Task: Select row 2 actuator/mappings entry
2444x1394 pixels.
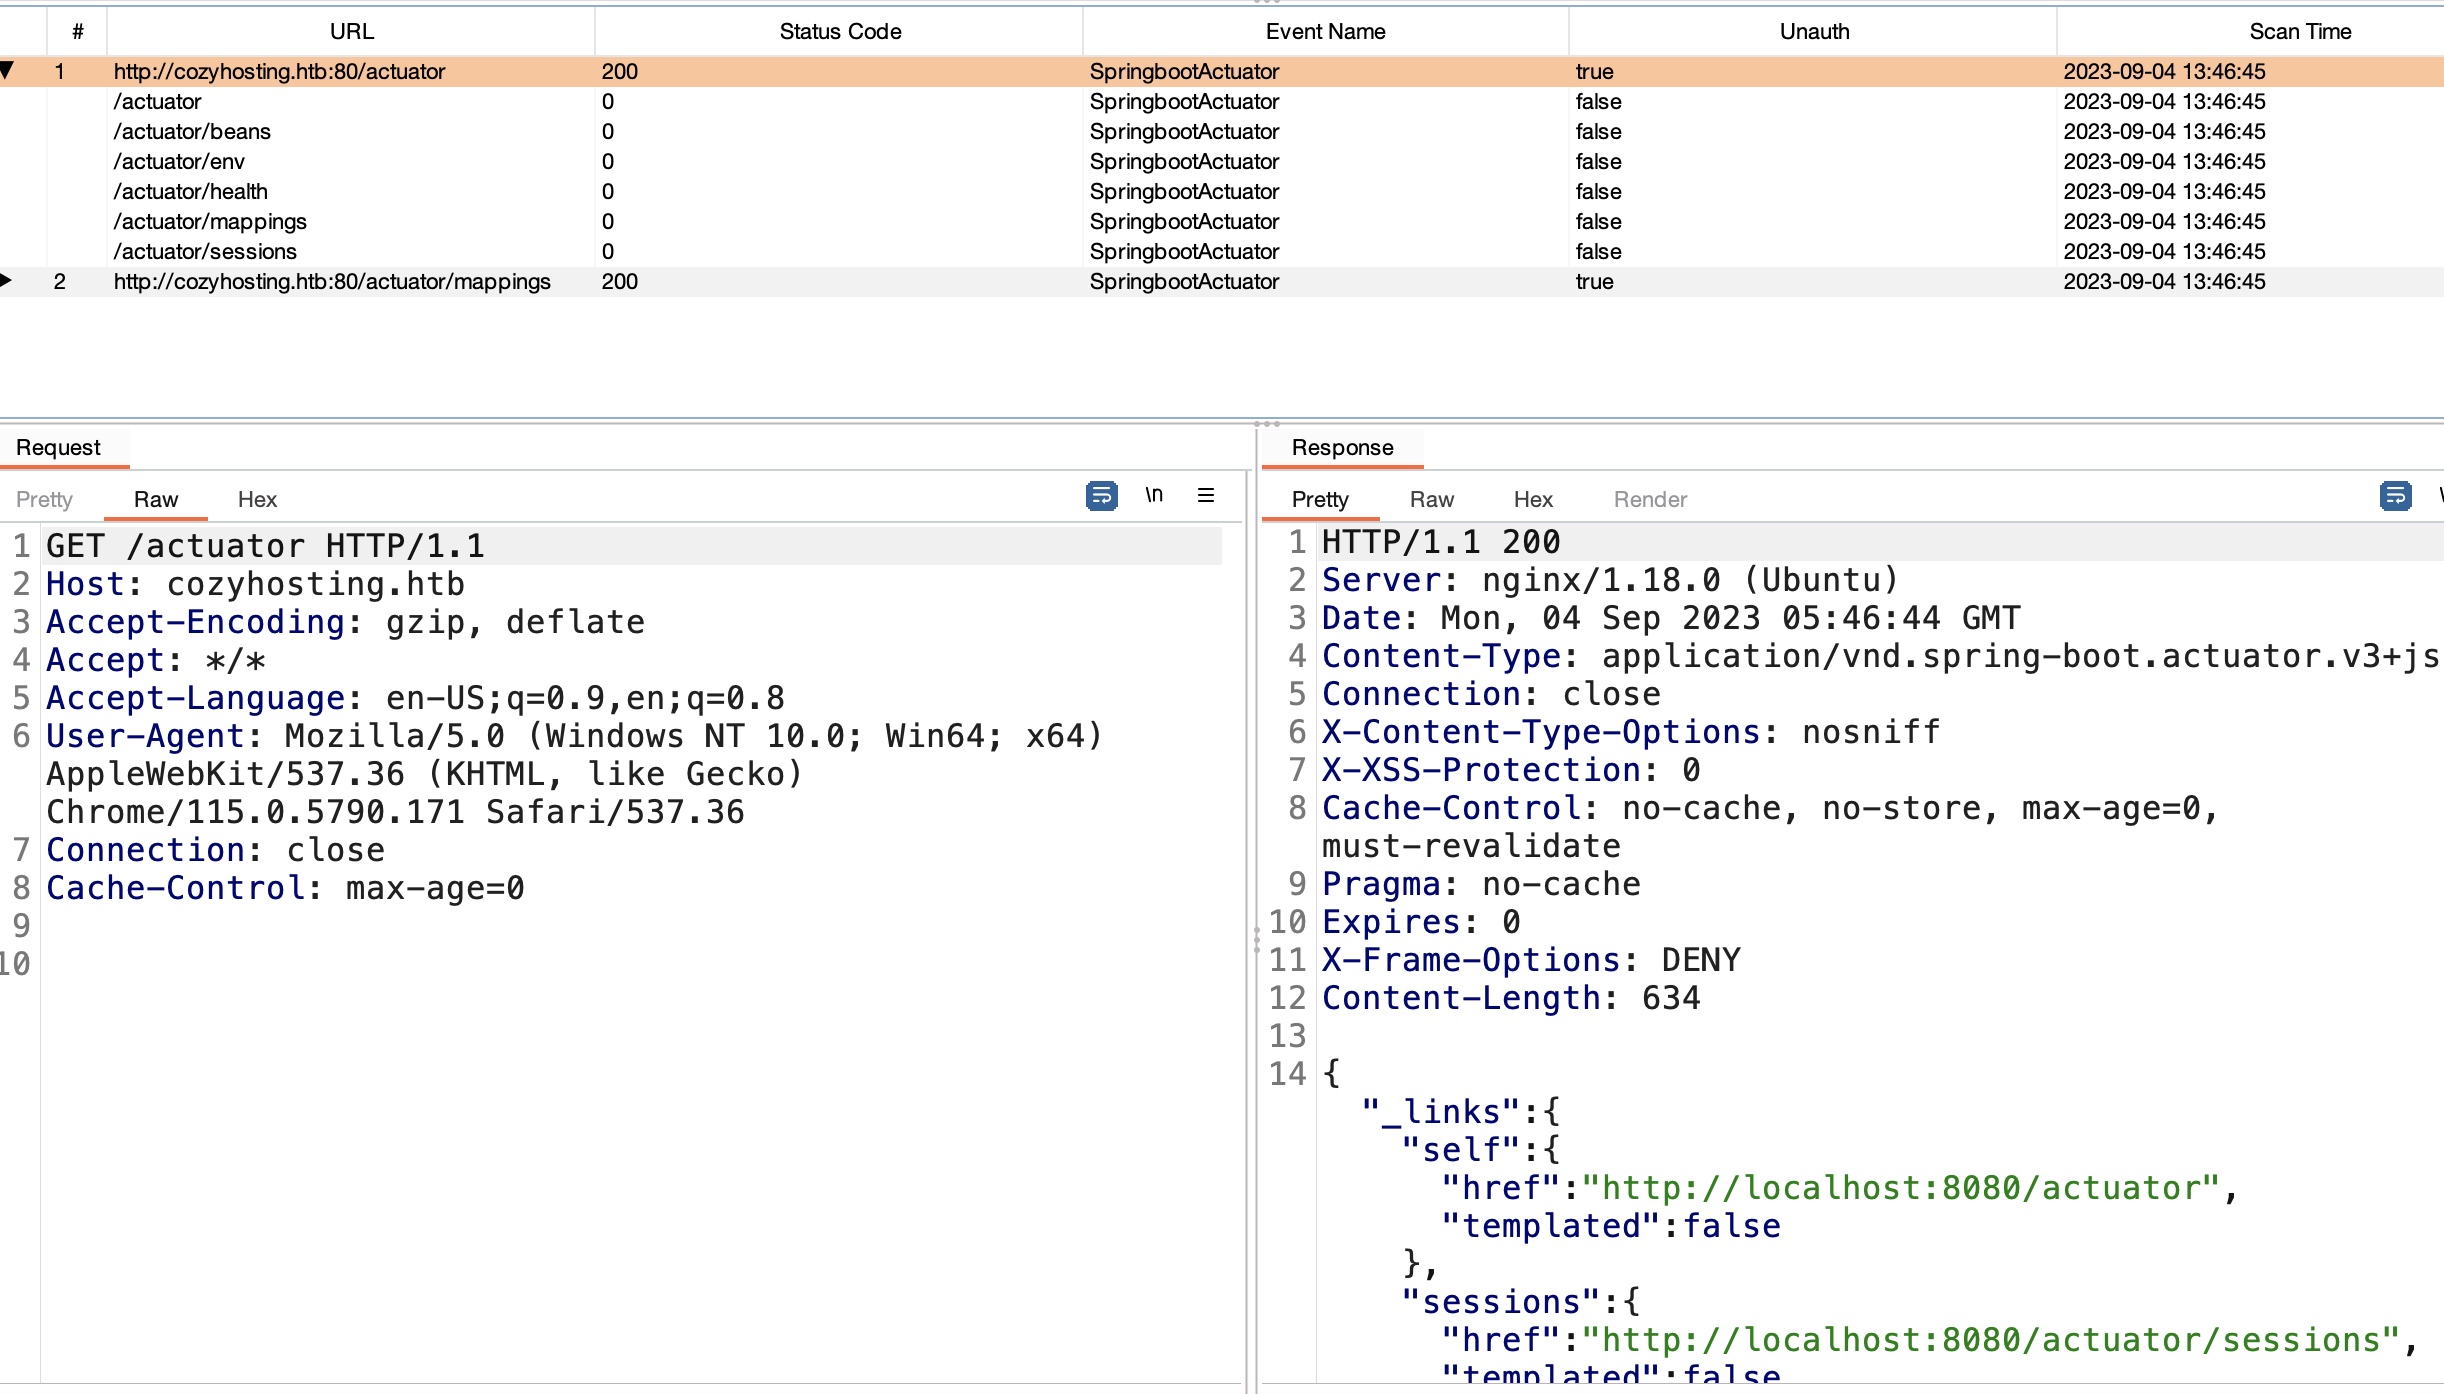Action: tap(332, 281)
